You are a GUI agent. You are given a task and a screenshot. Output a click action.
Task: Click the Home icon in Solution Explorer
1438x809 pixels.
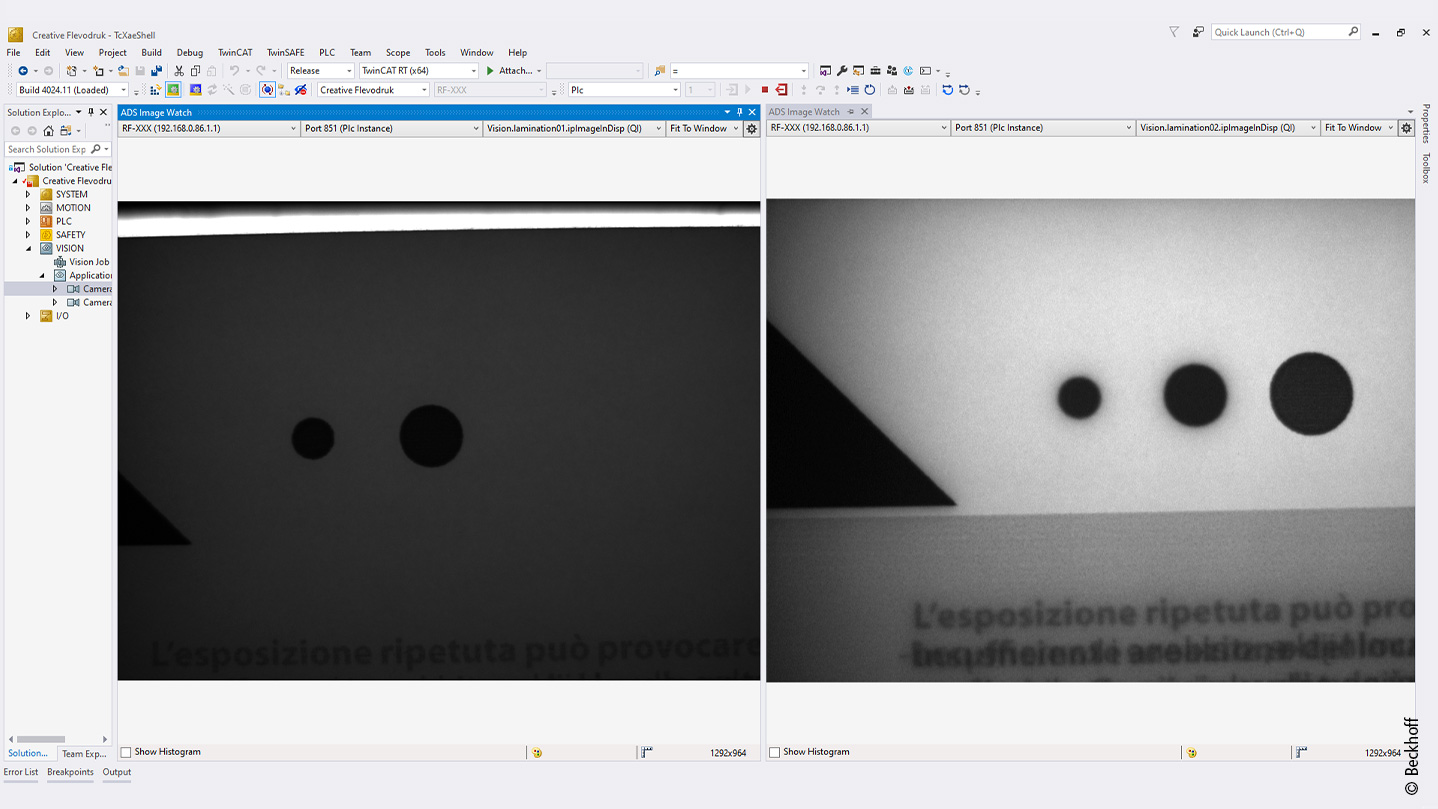[48, 131]
